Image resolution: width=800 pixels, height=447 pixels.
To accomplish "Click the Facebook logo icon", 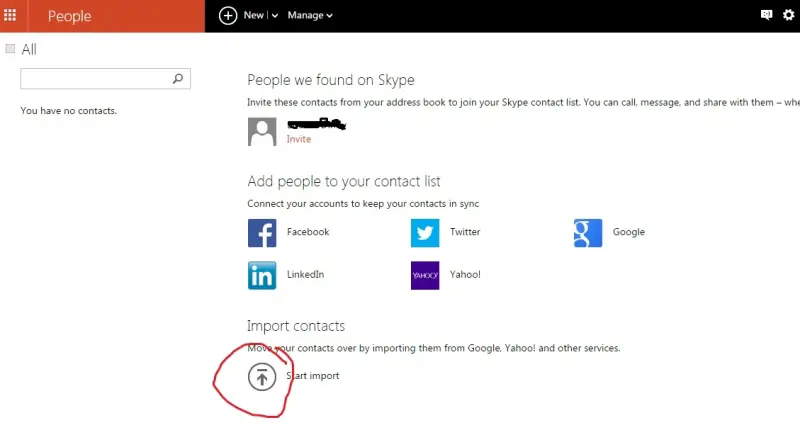I will click(262, 233).
